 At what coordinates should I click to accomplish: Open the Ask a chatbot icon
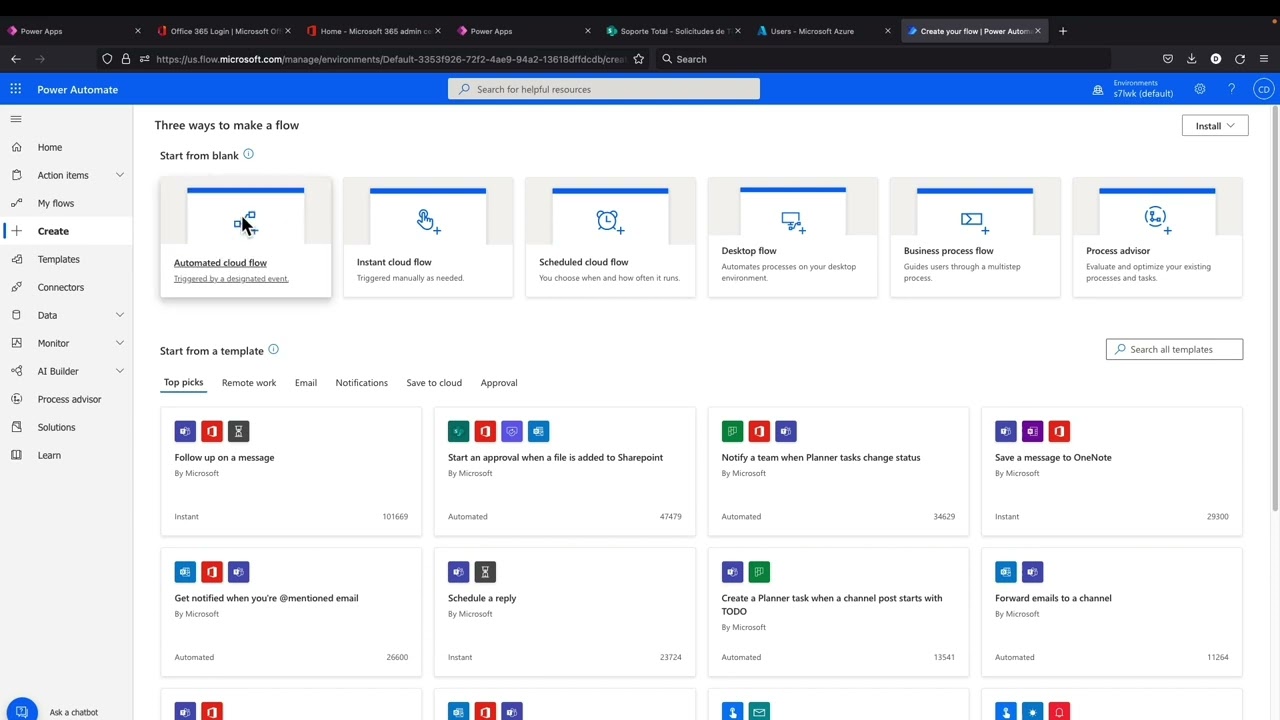point(21,710)
